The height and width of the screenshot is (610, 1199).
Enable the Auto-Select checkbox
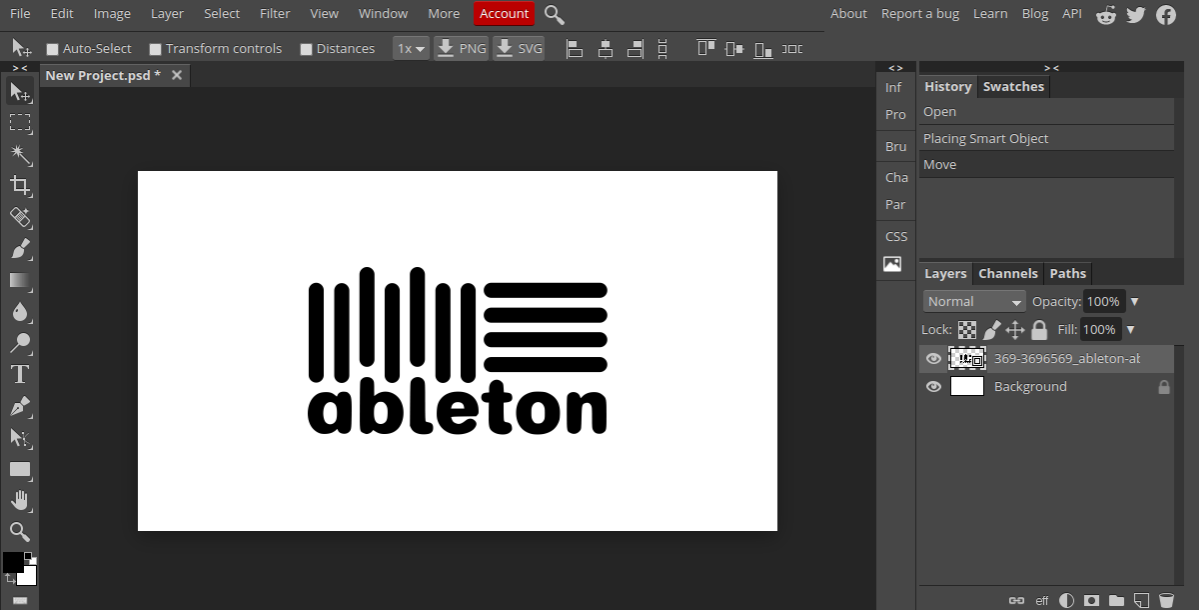point(52,49)
